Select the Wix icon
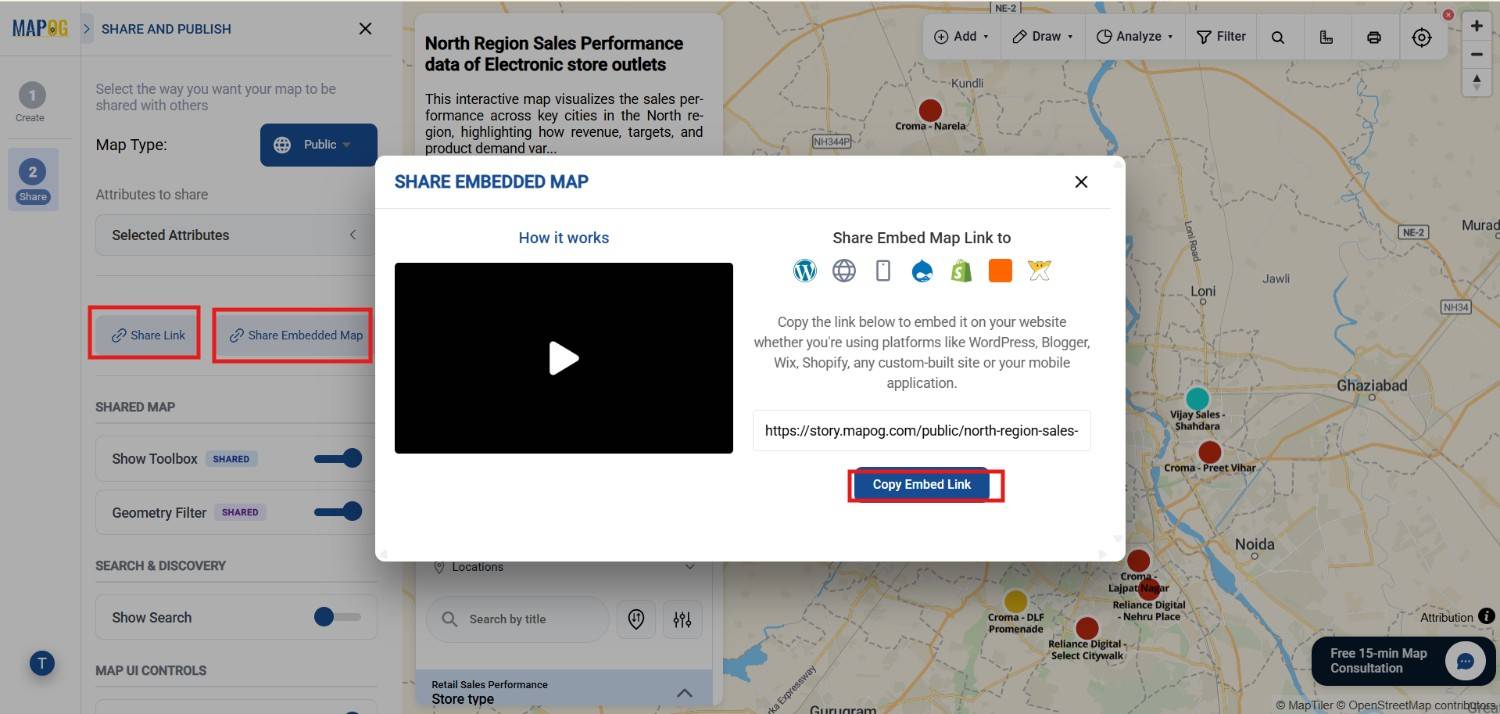 pyautogui.click(x=1040, y=271)
